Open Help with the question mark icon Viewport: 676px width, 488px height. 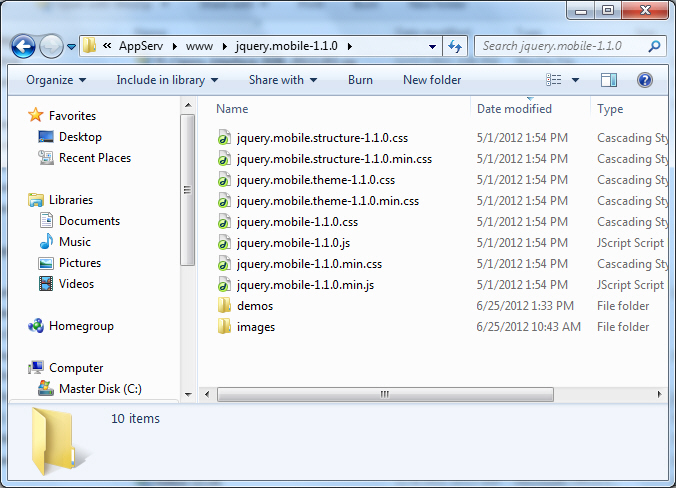(x=645, y=80)
